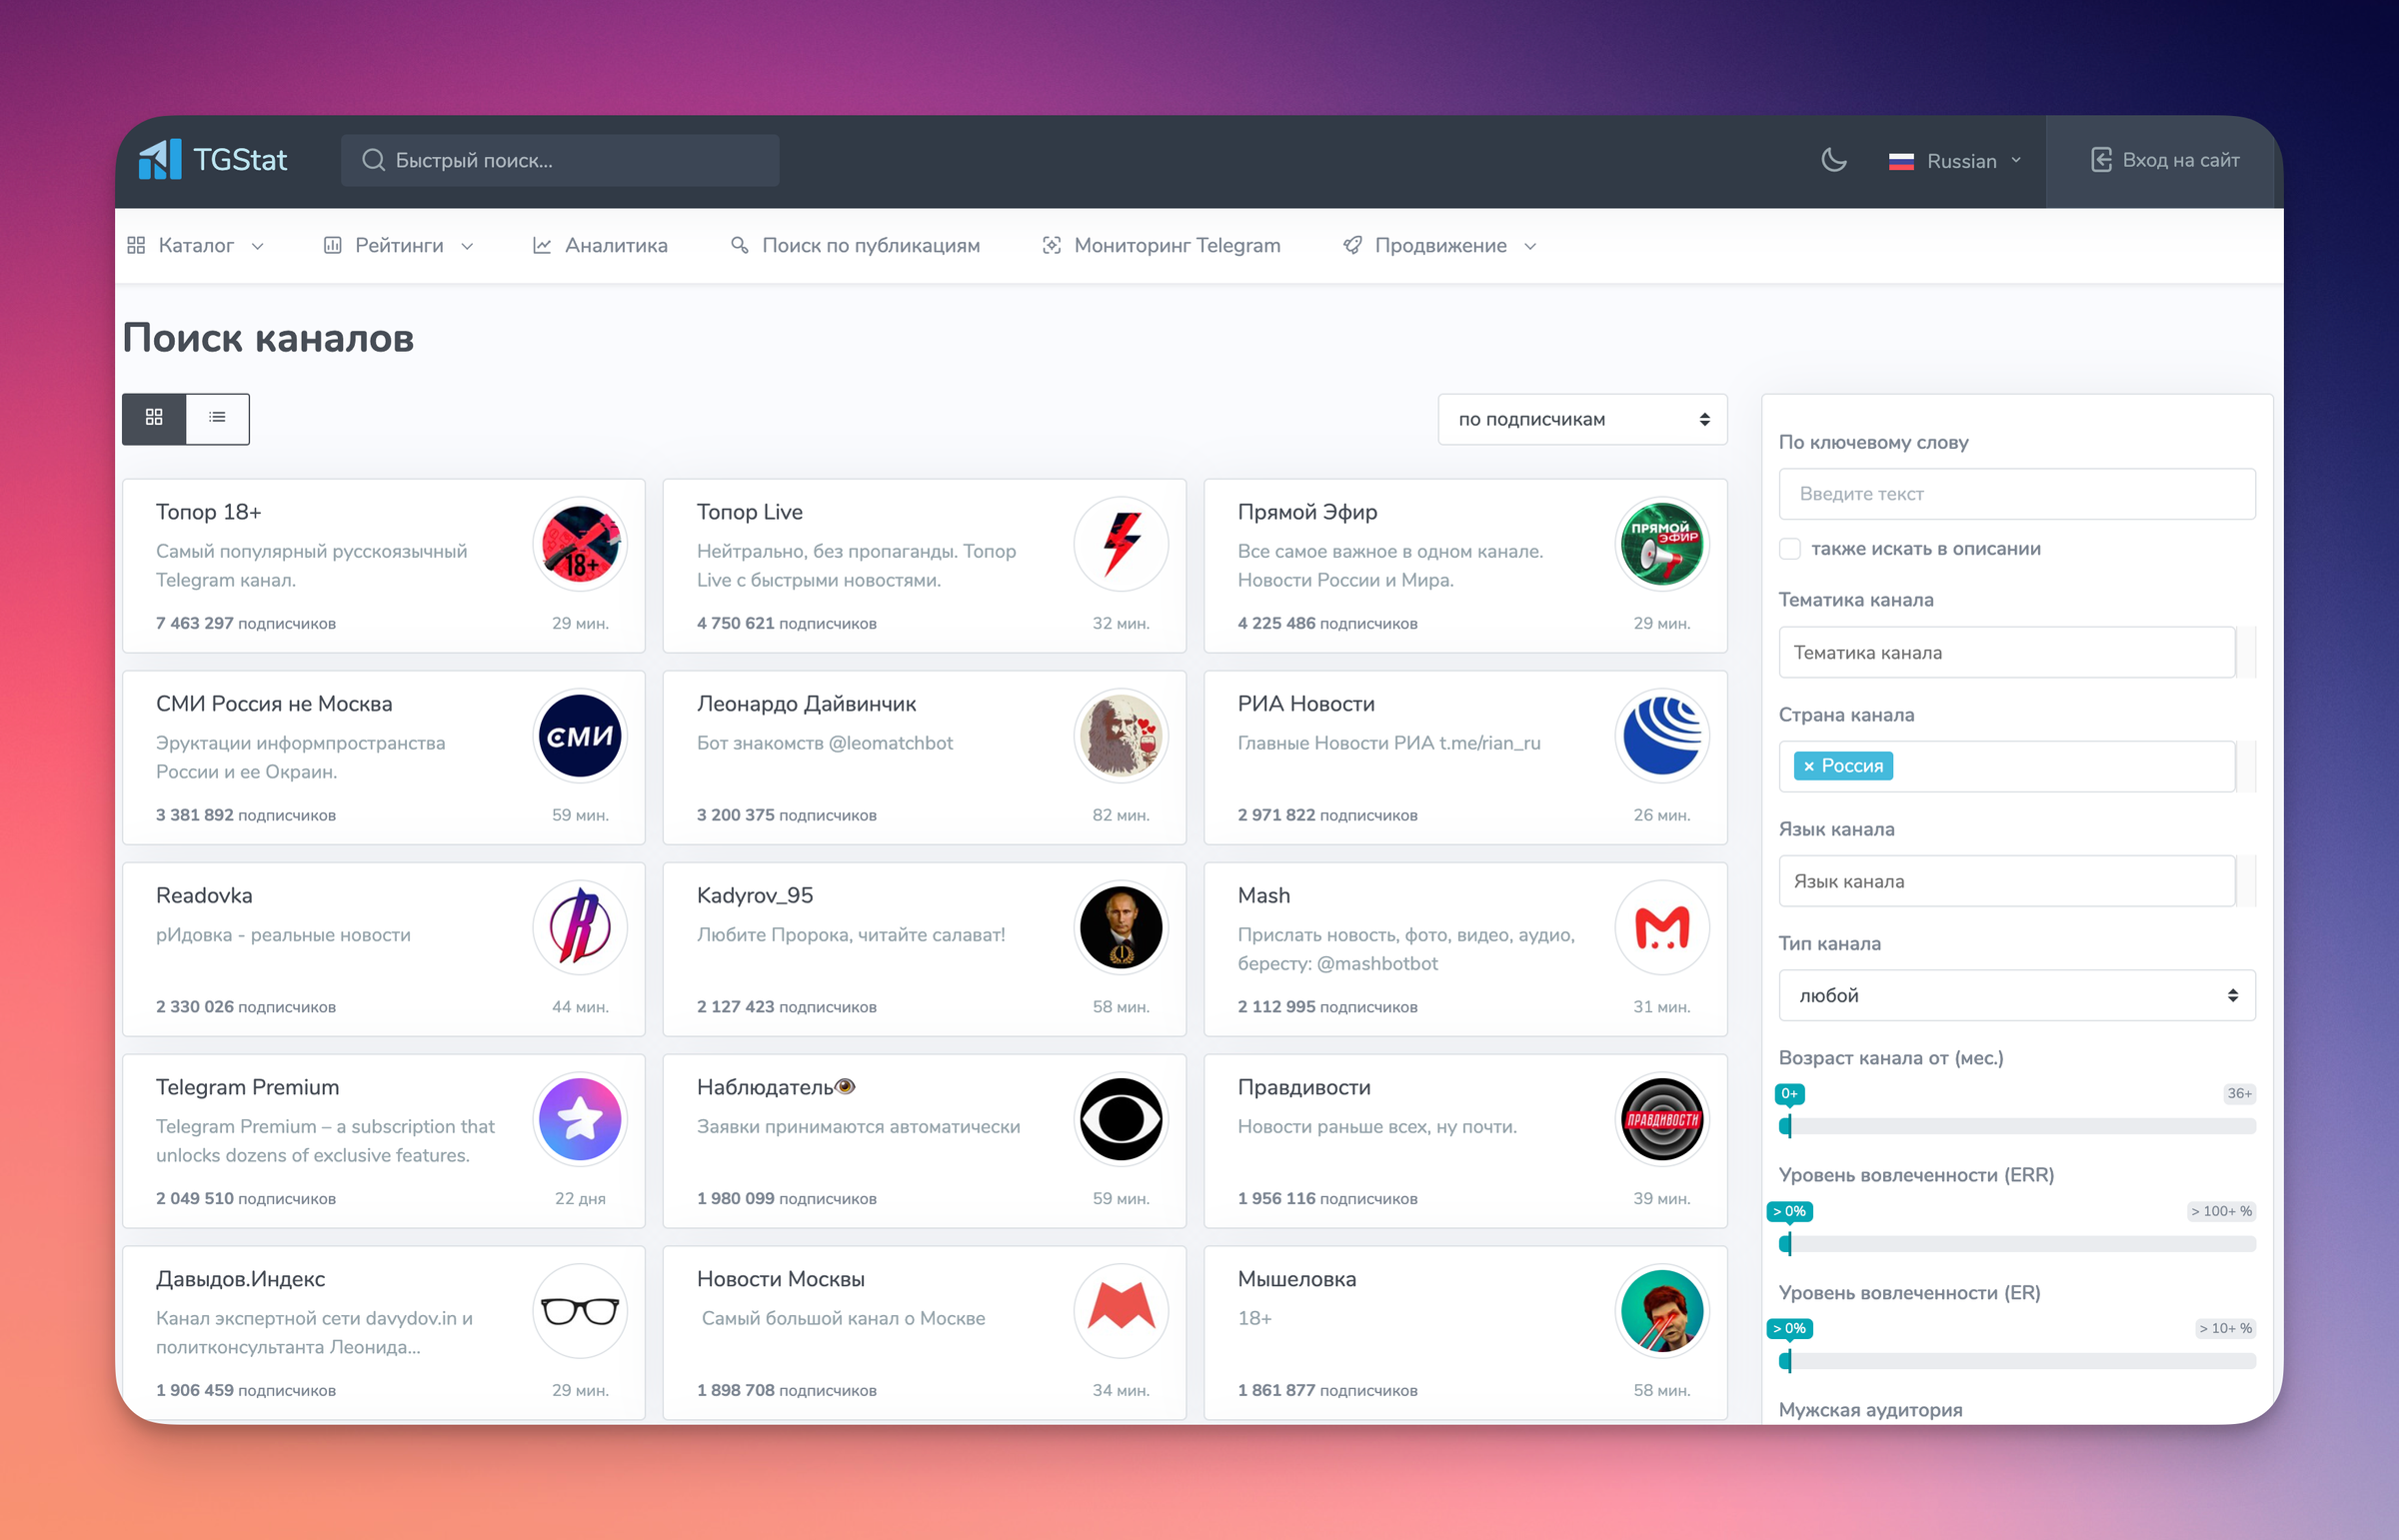Screen dimensions: 2399x1540
Task: Click the Russian flag icon
Action: point(1902,160)
